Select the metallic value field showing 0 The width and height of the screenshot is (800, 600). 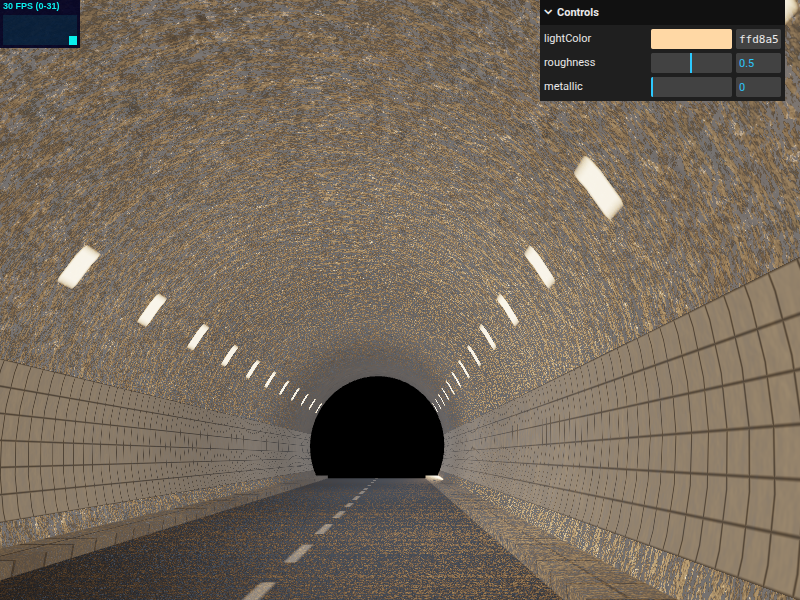pos(758,86)
